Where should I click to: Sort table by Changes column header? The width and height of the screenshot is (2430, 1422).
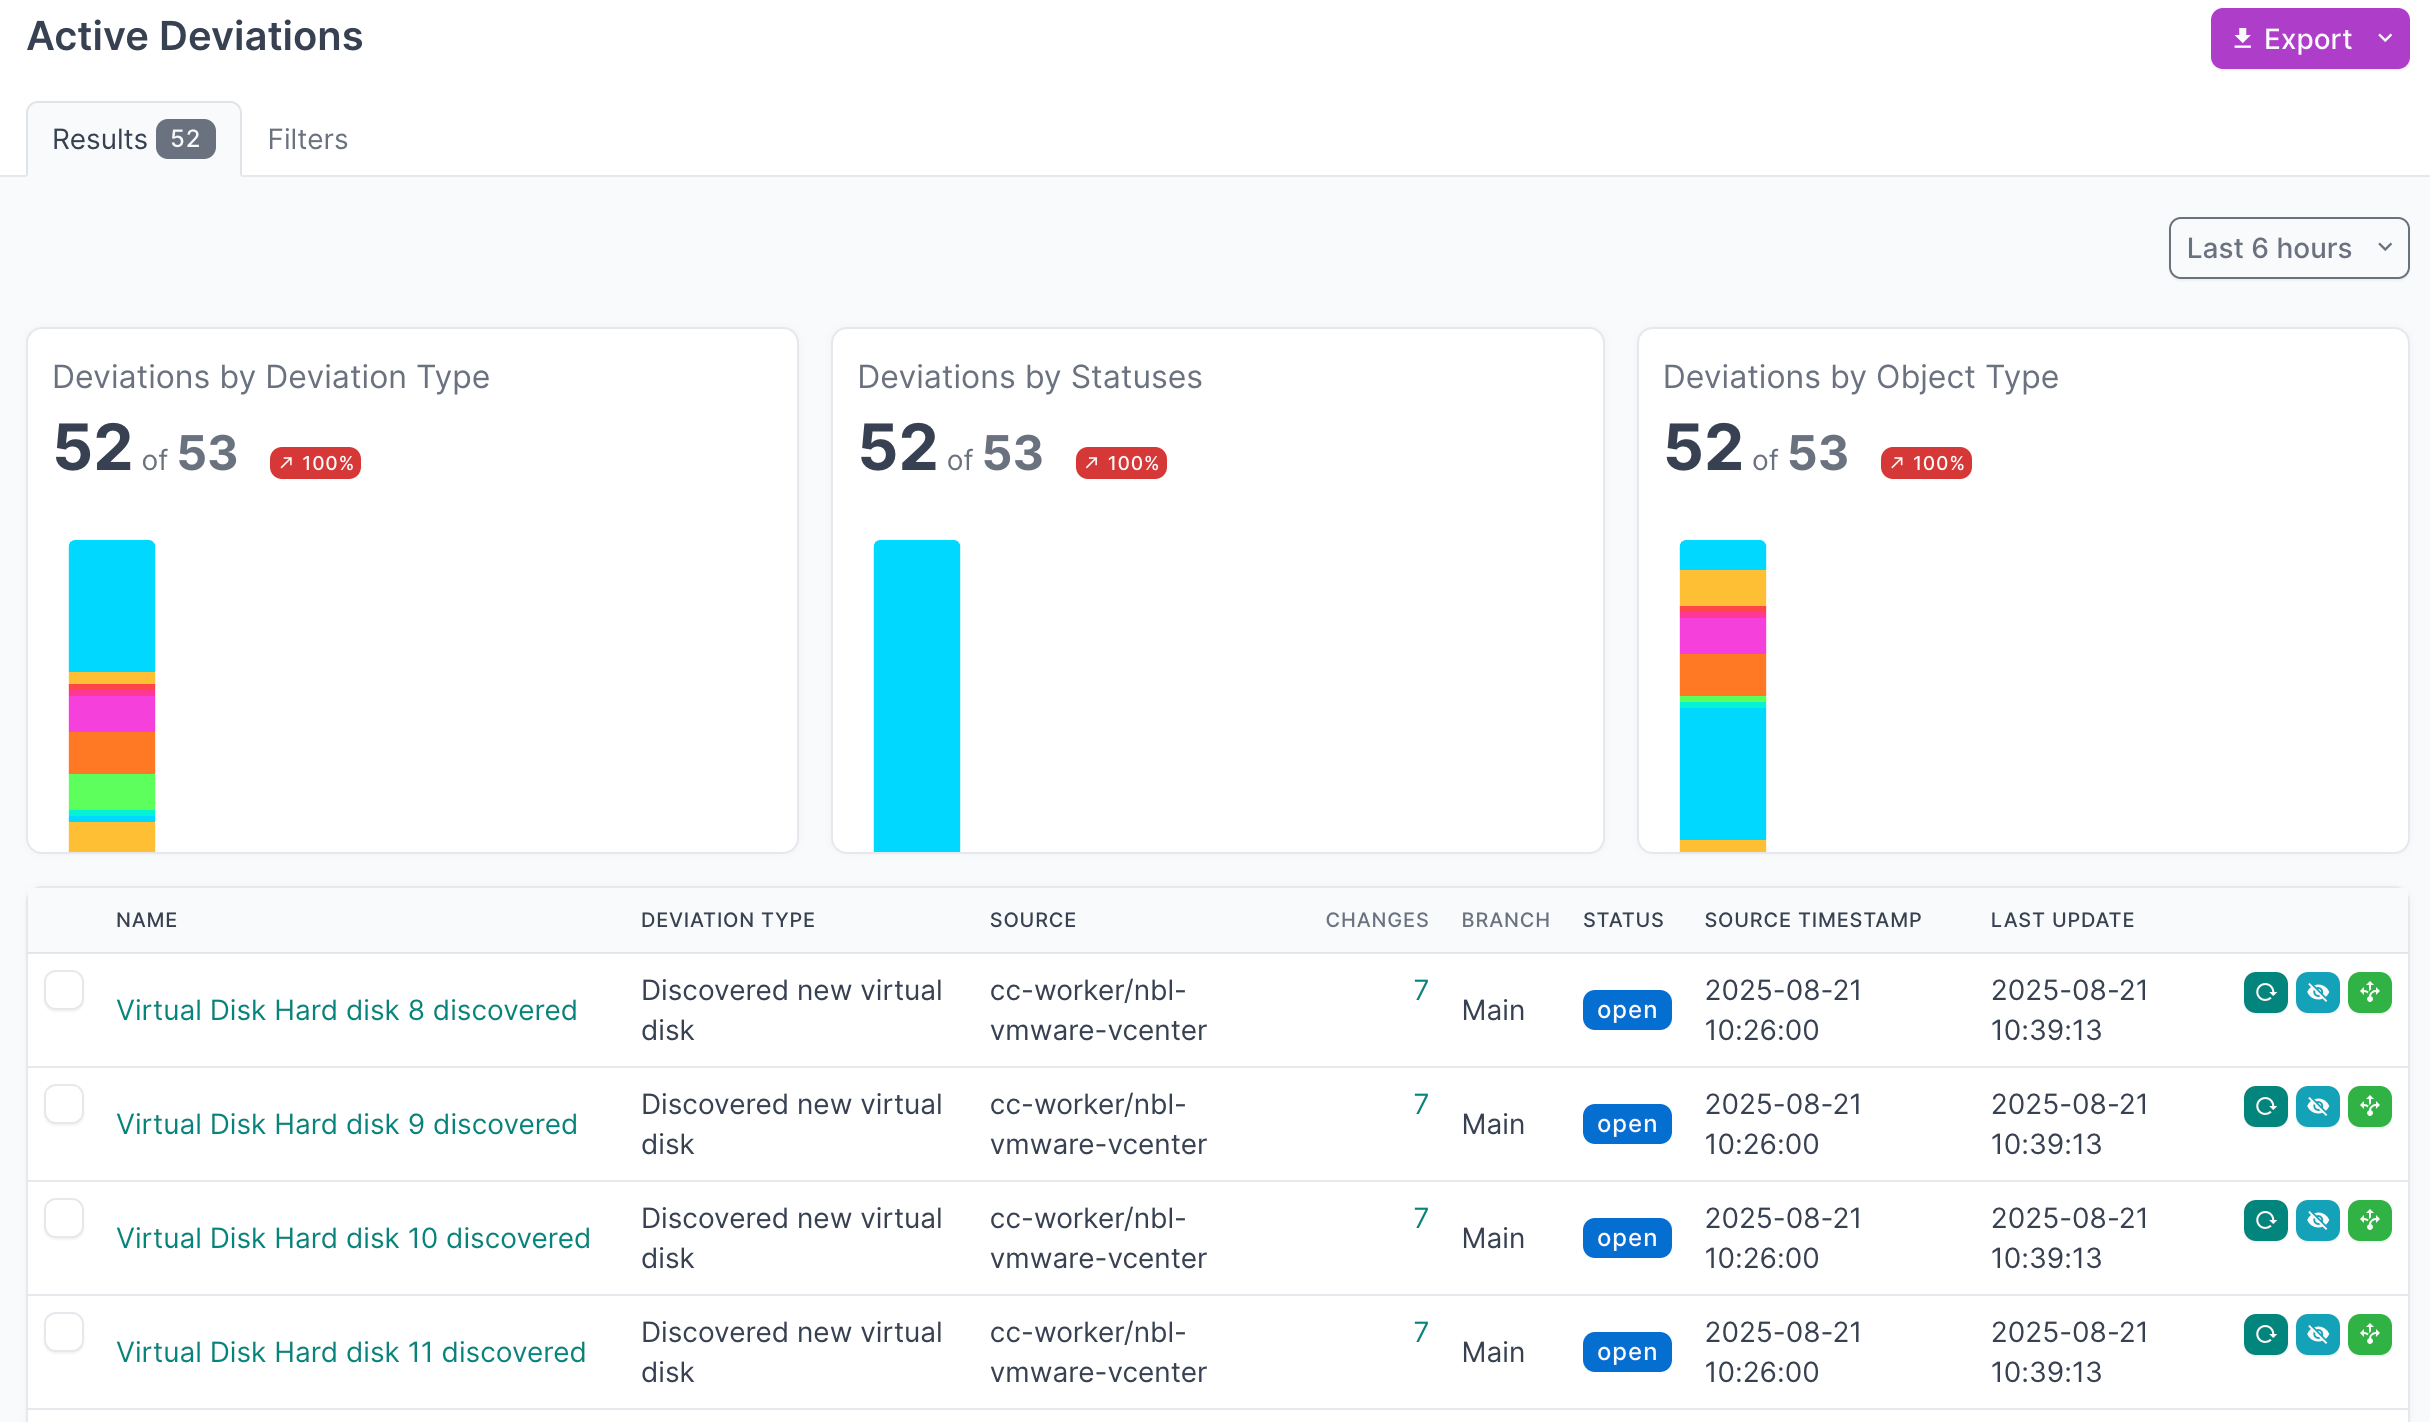point(1376,920)
